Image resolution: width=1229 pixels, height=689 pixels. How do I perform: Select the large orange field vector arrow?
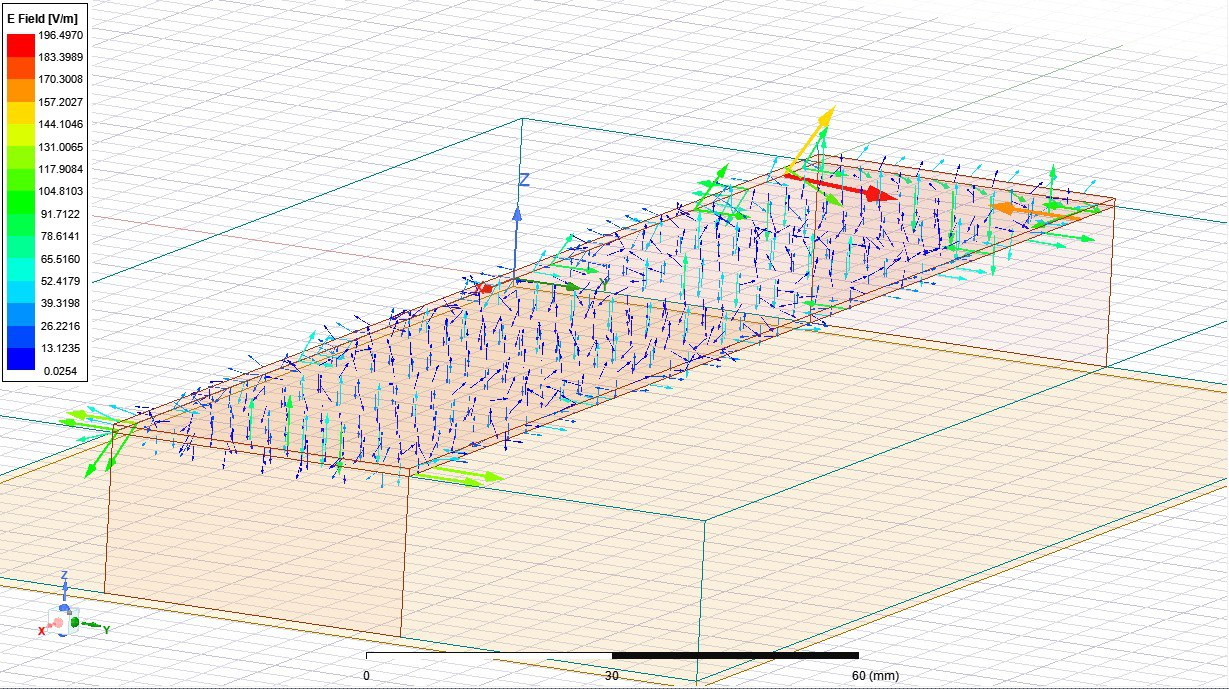tap(1036, 210)
